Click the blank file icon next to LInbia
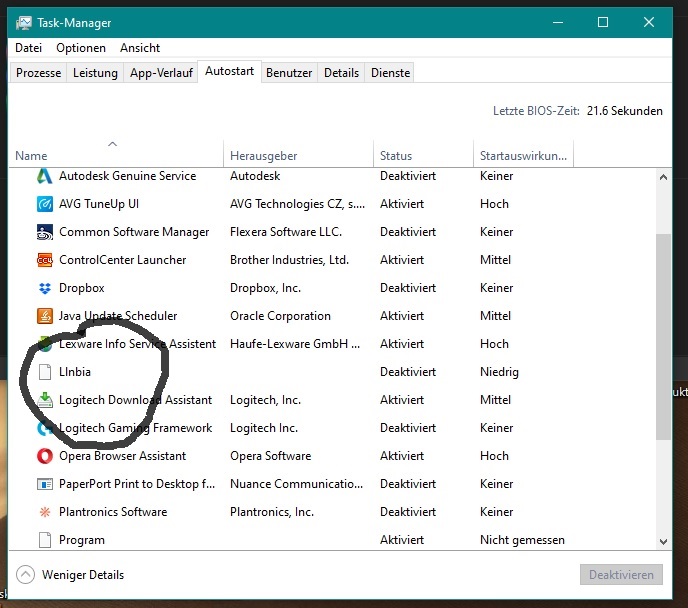The width and height of the screenshot is (688, 608). [x=44, y=372]
